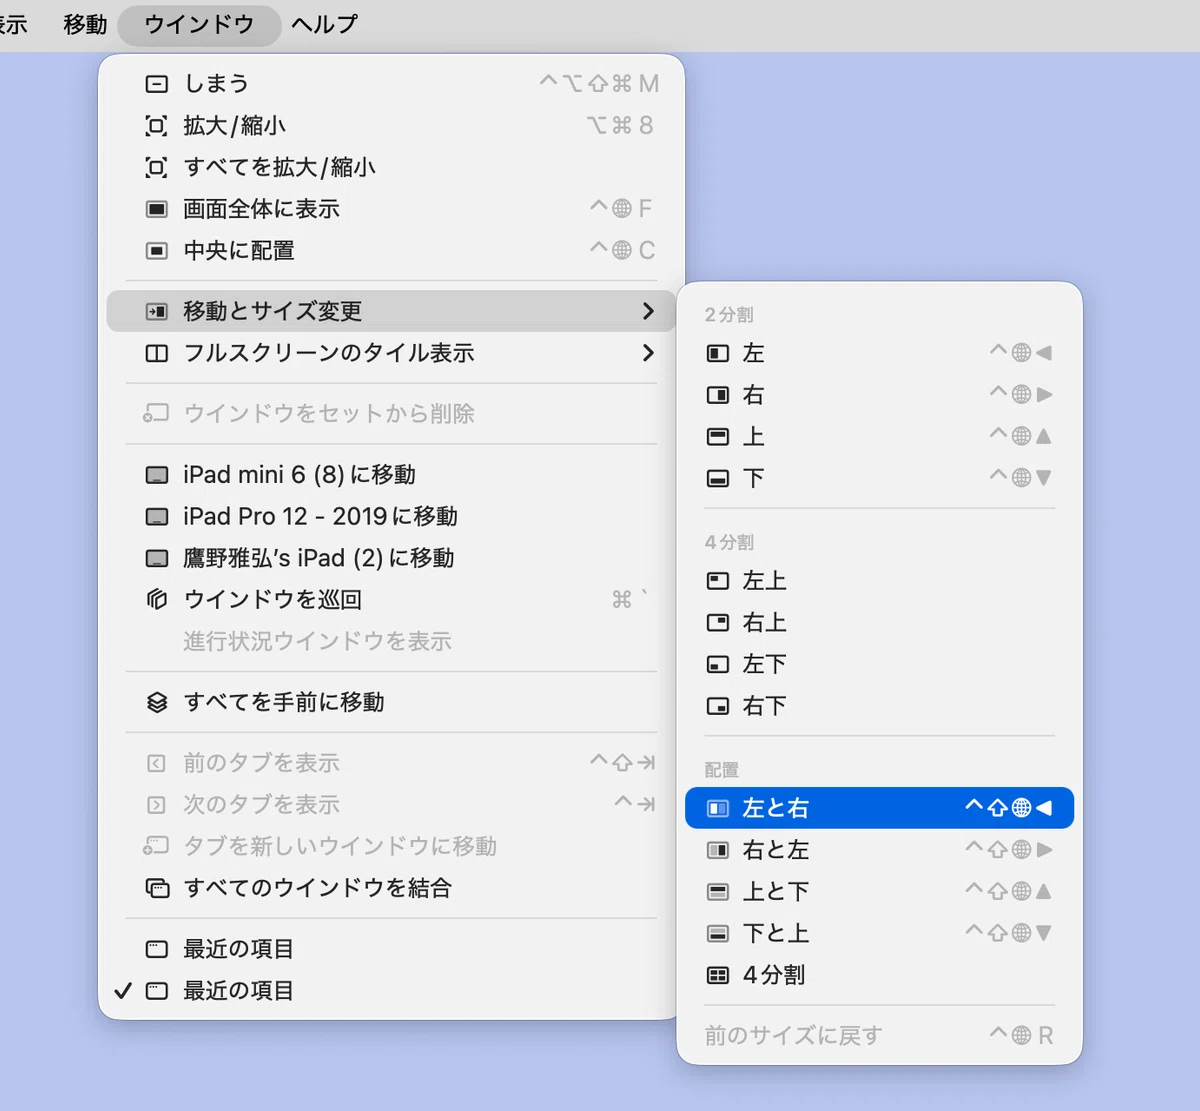Choose the highlighted 左と右 arrangement
1200x1111 pixels.
[879, 808]
